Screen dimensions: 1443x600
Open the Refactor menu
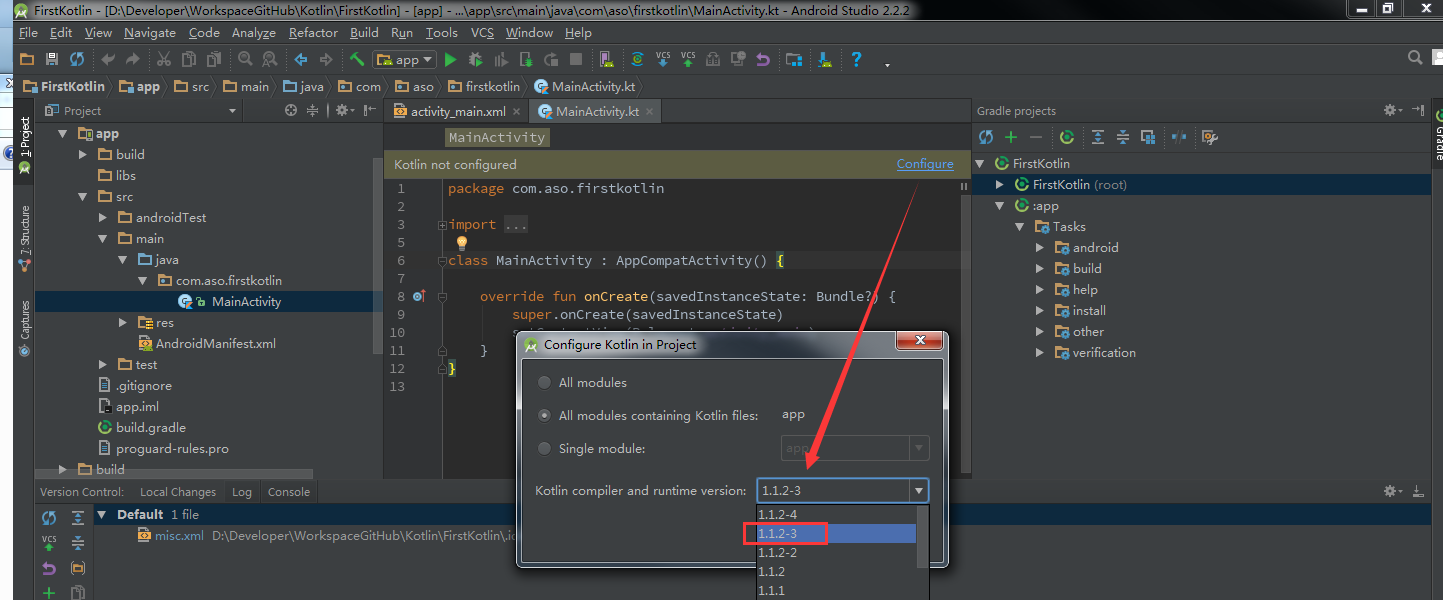(x=313, y=32)
